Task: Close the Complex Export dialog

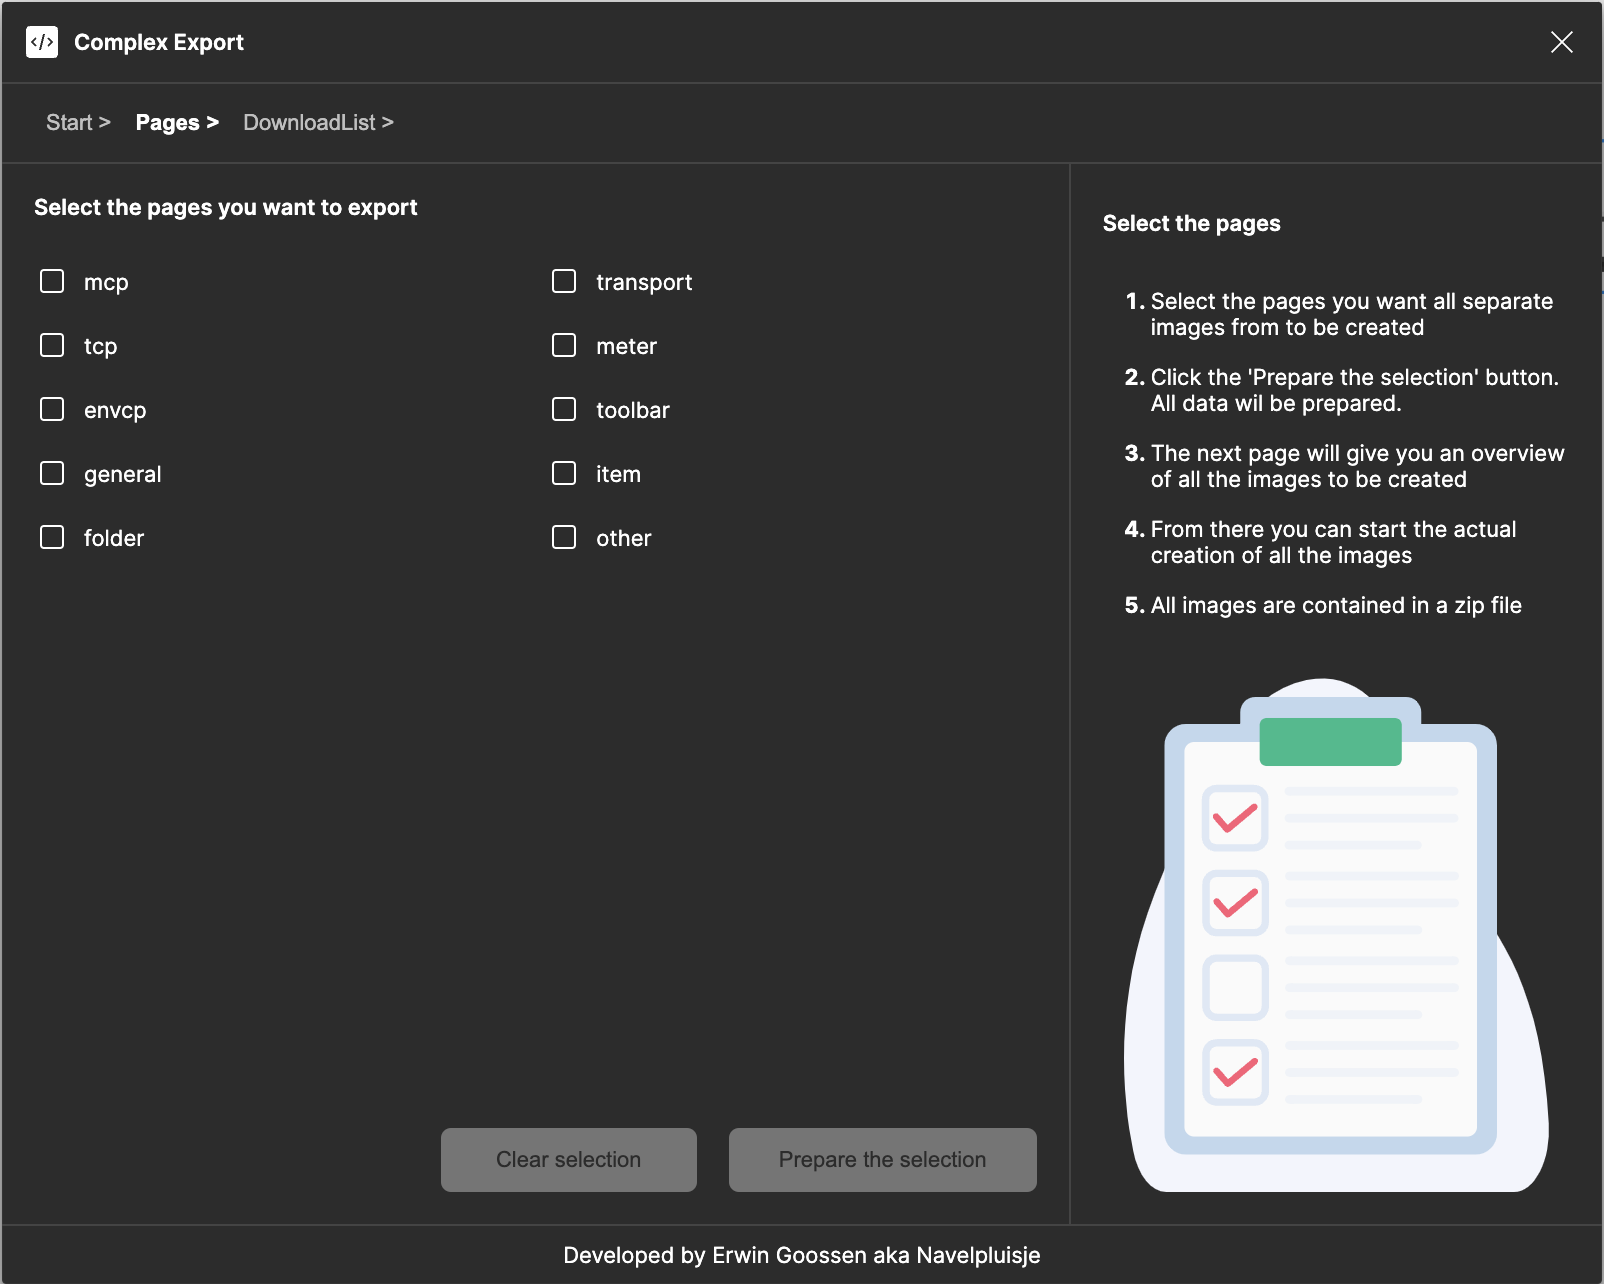Action: [x=1561, y=42]
